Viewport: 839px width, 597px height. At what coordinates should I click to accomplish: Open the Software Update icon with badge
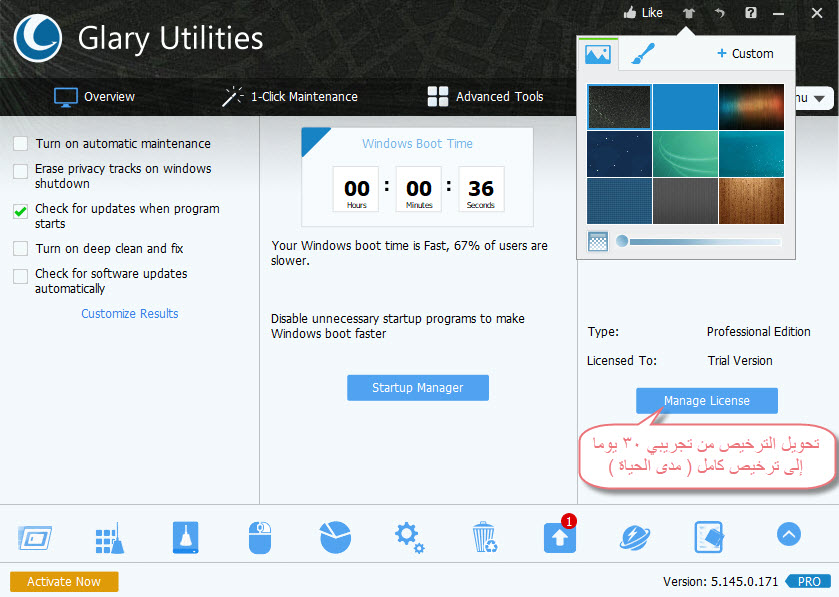coord(560,535)
